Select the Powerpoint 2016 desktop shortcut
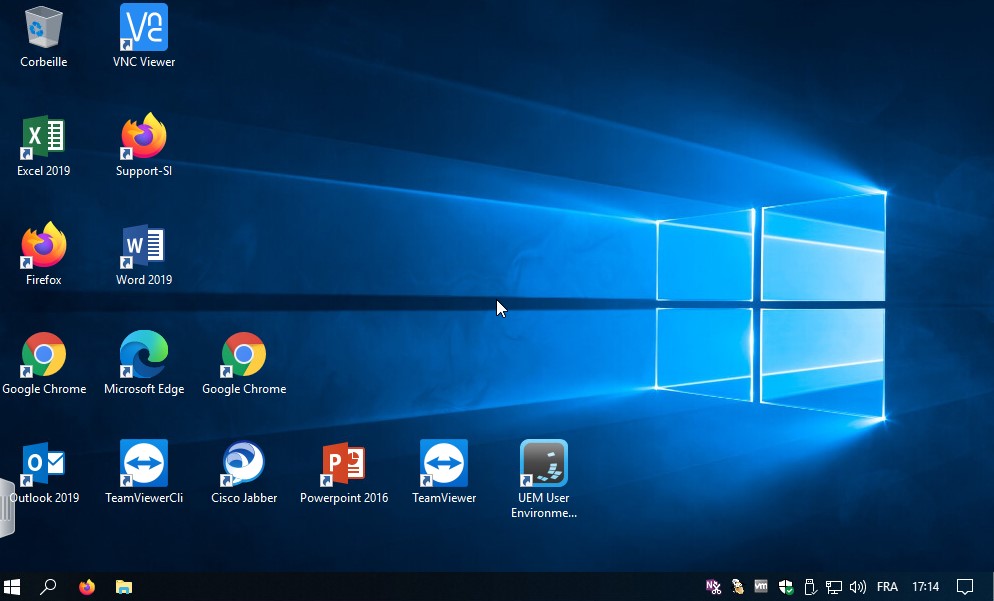The image size is (994, 601). coord(344,465)
